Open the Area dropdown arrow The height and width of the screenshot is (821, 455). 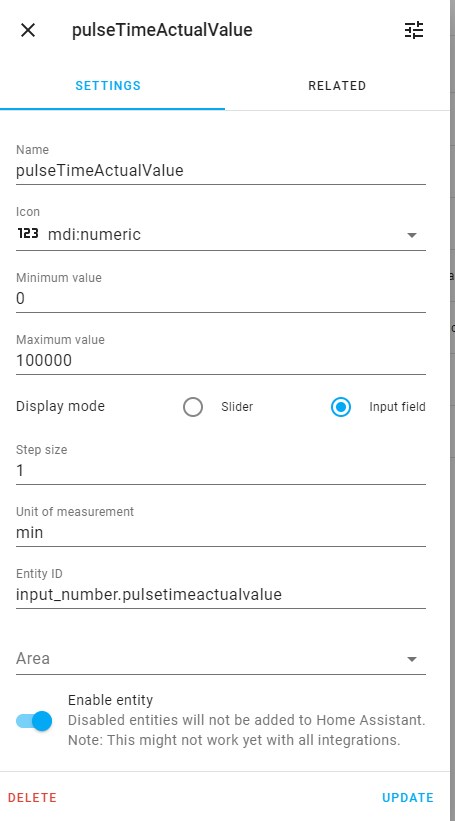412,659
